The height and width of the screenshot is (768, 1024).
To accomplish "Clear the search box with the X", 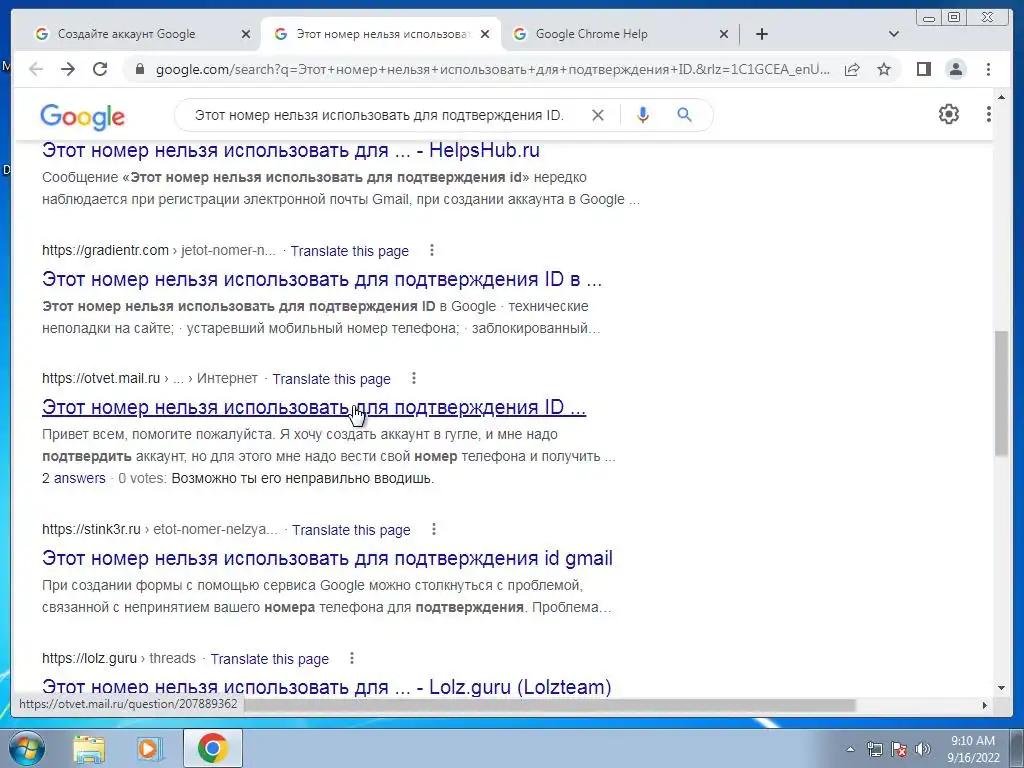I will coord(598,116).
